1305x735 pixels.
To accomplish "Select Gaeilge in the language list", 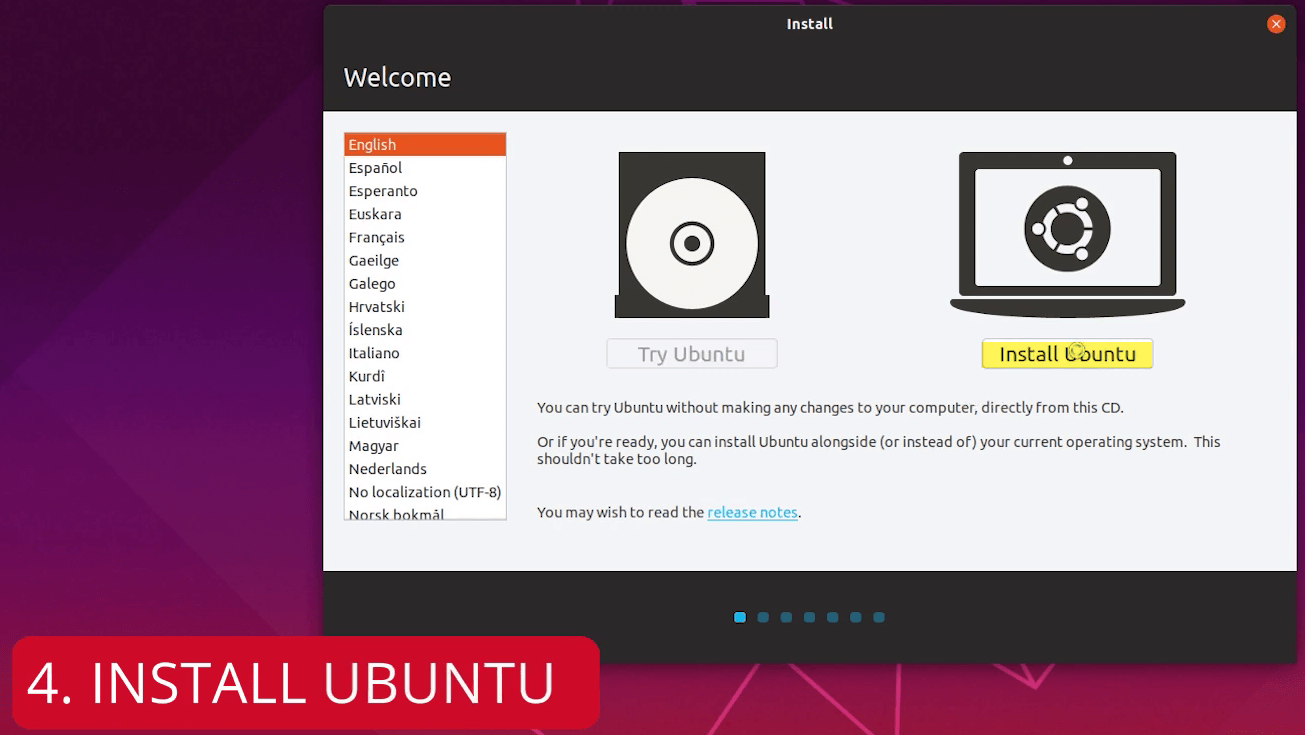I will pos(425,260).
